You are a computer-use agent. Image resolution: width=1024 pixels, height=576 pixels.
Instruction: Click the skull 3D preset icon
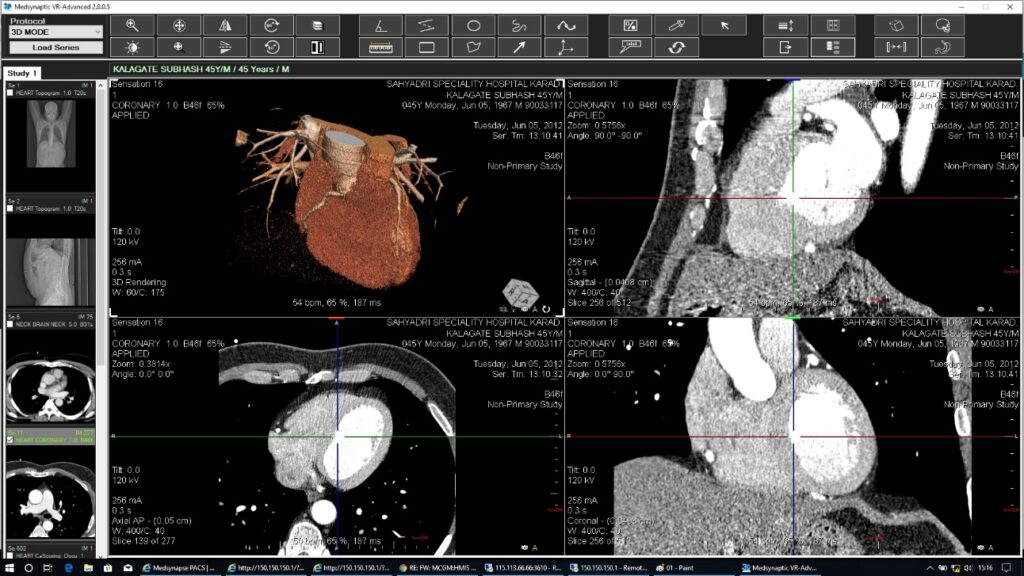tap(942, 26)
